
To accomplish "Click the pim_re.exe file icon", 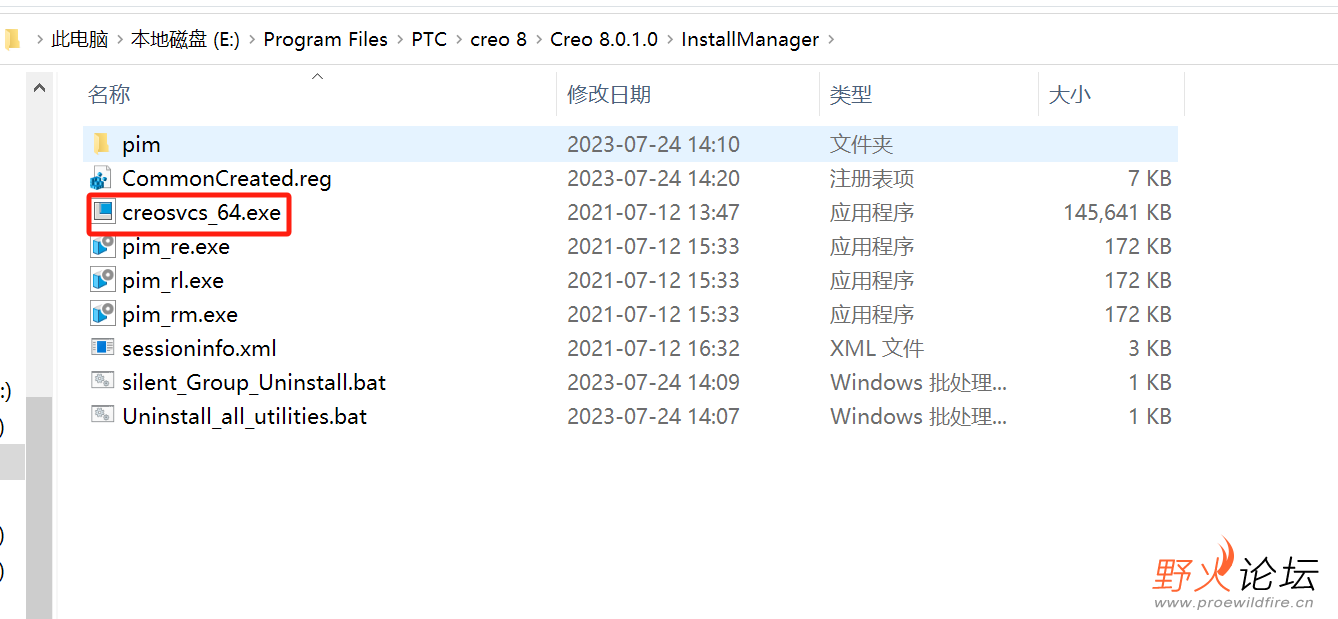I will (x=102, y=247).
